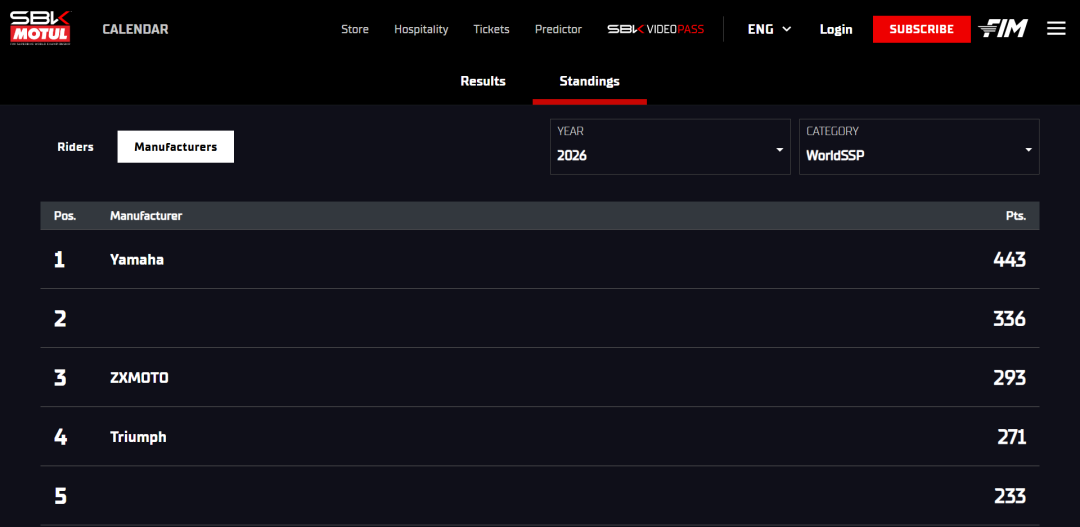The image size is (1080, 527).
Task: Open the hamburger main menu
Action: (1056, 29)
